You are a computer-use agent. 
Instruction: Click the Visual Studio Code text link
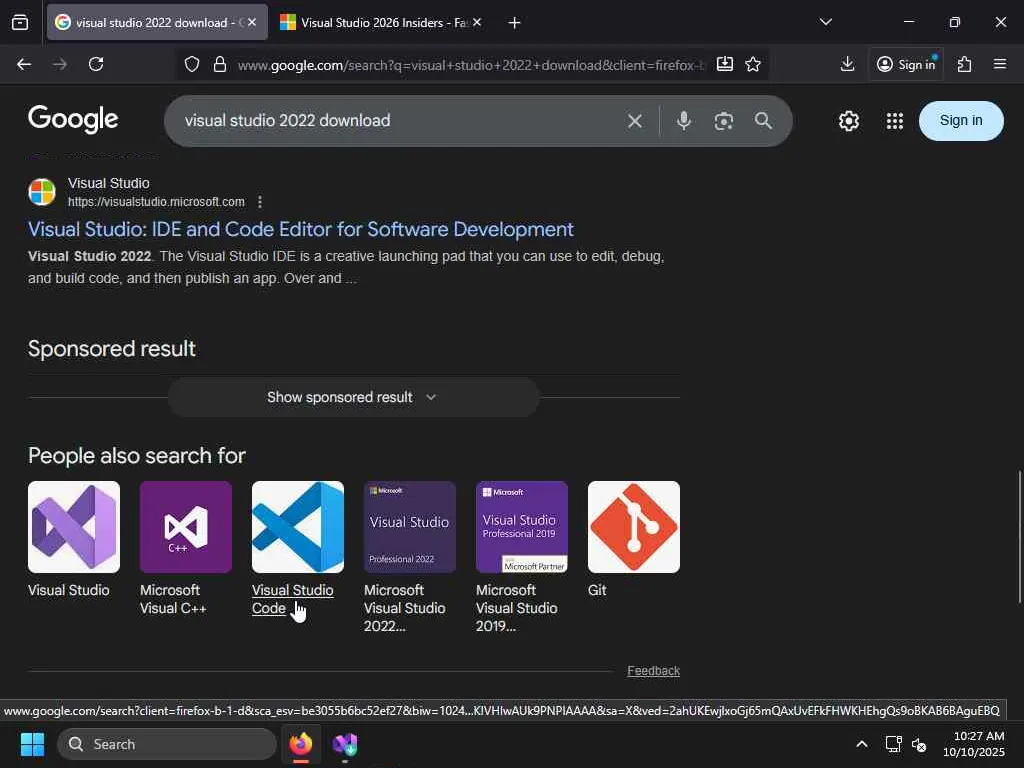(x=293, y=599)
